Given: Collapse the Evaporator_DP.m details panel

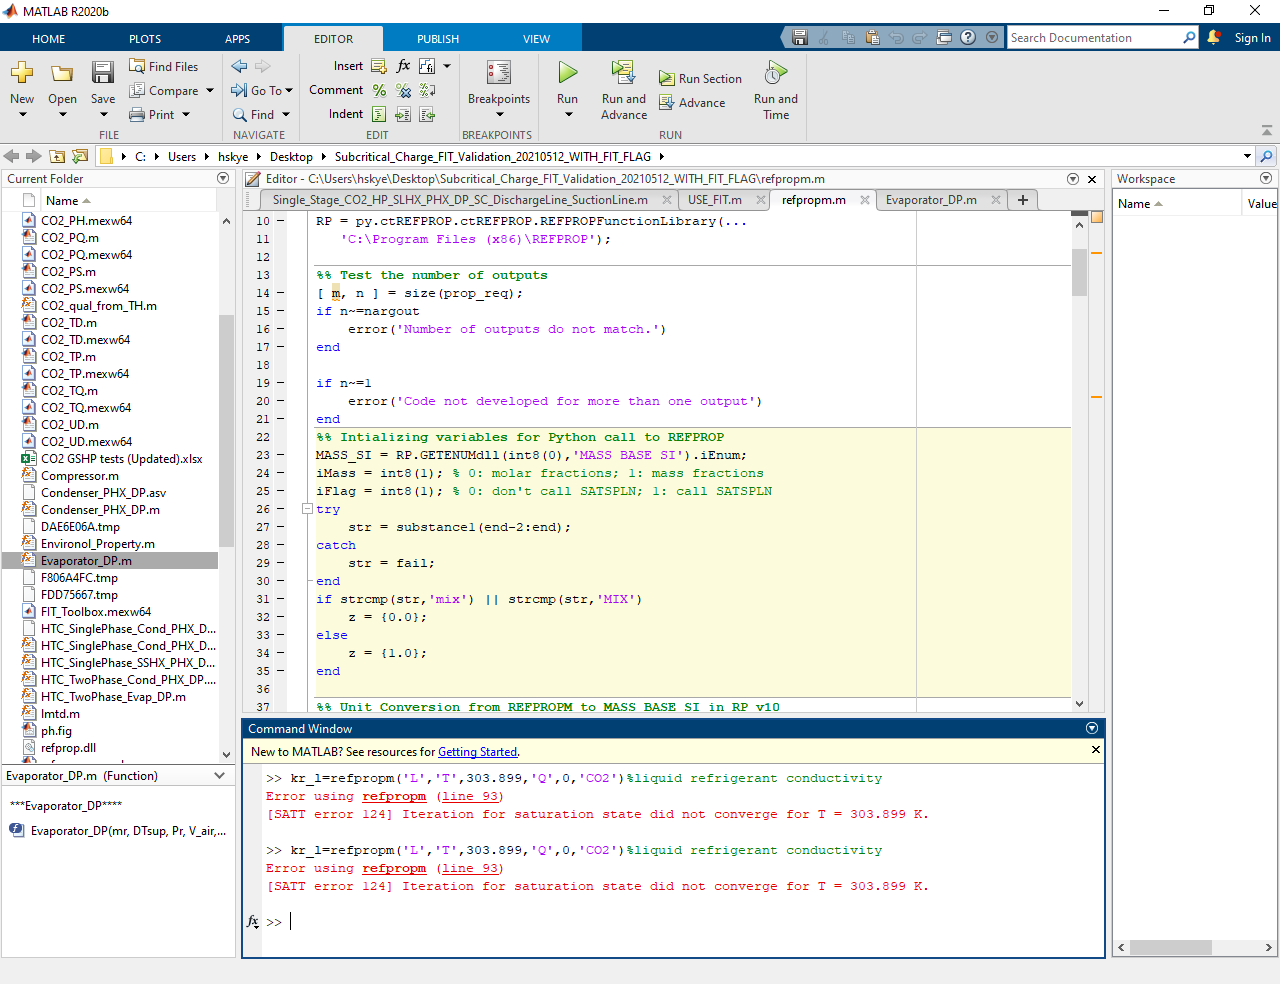Looking at the screenshot, I should tap(220, 776).
